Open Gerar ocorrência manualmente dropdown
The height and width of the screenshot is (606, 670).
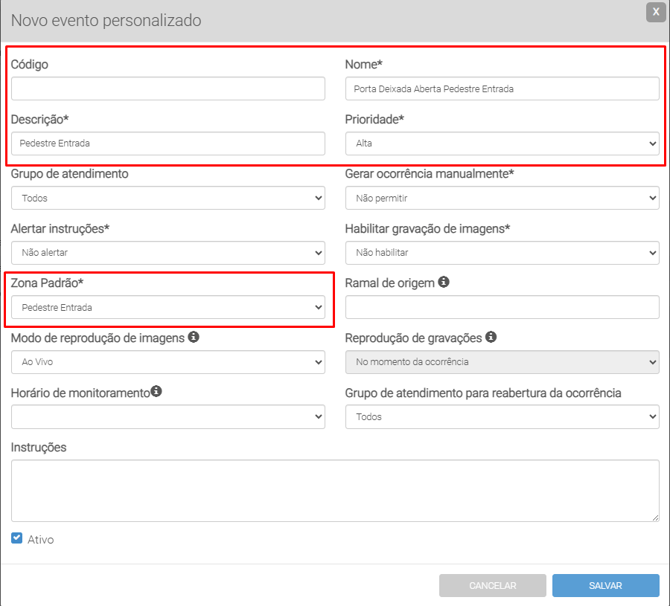tap(502, 198)
